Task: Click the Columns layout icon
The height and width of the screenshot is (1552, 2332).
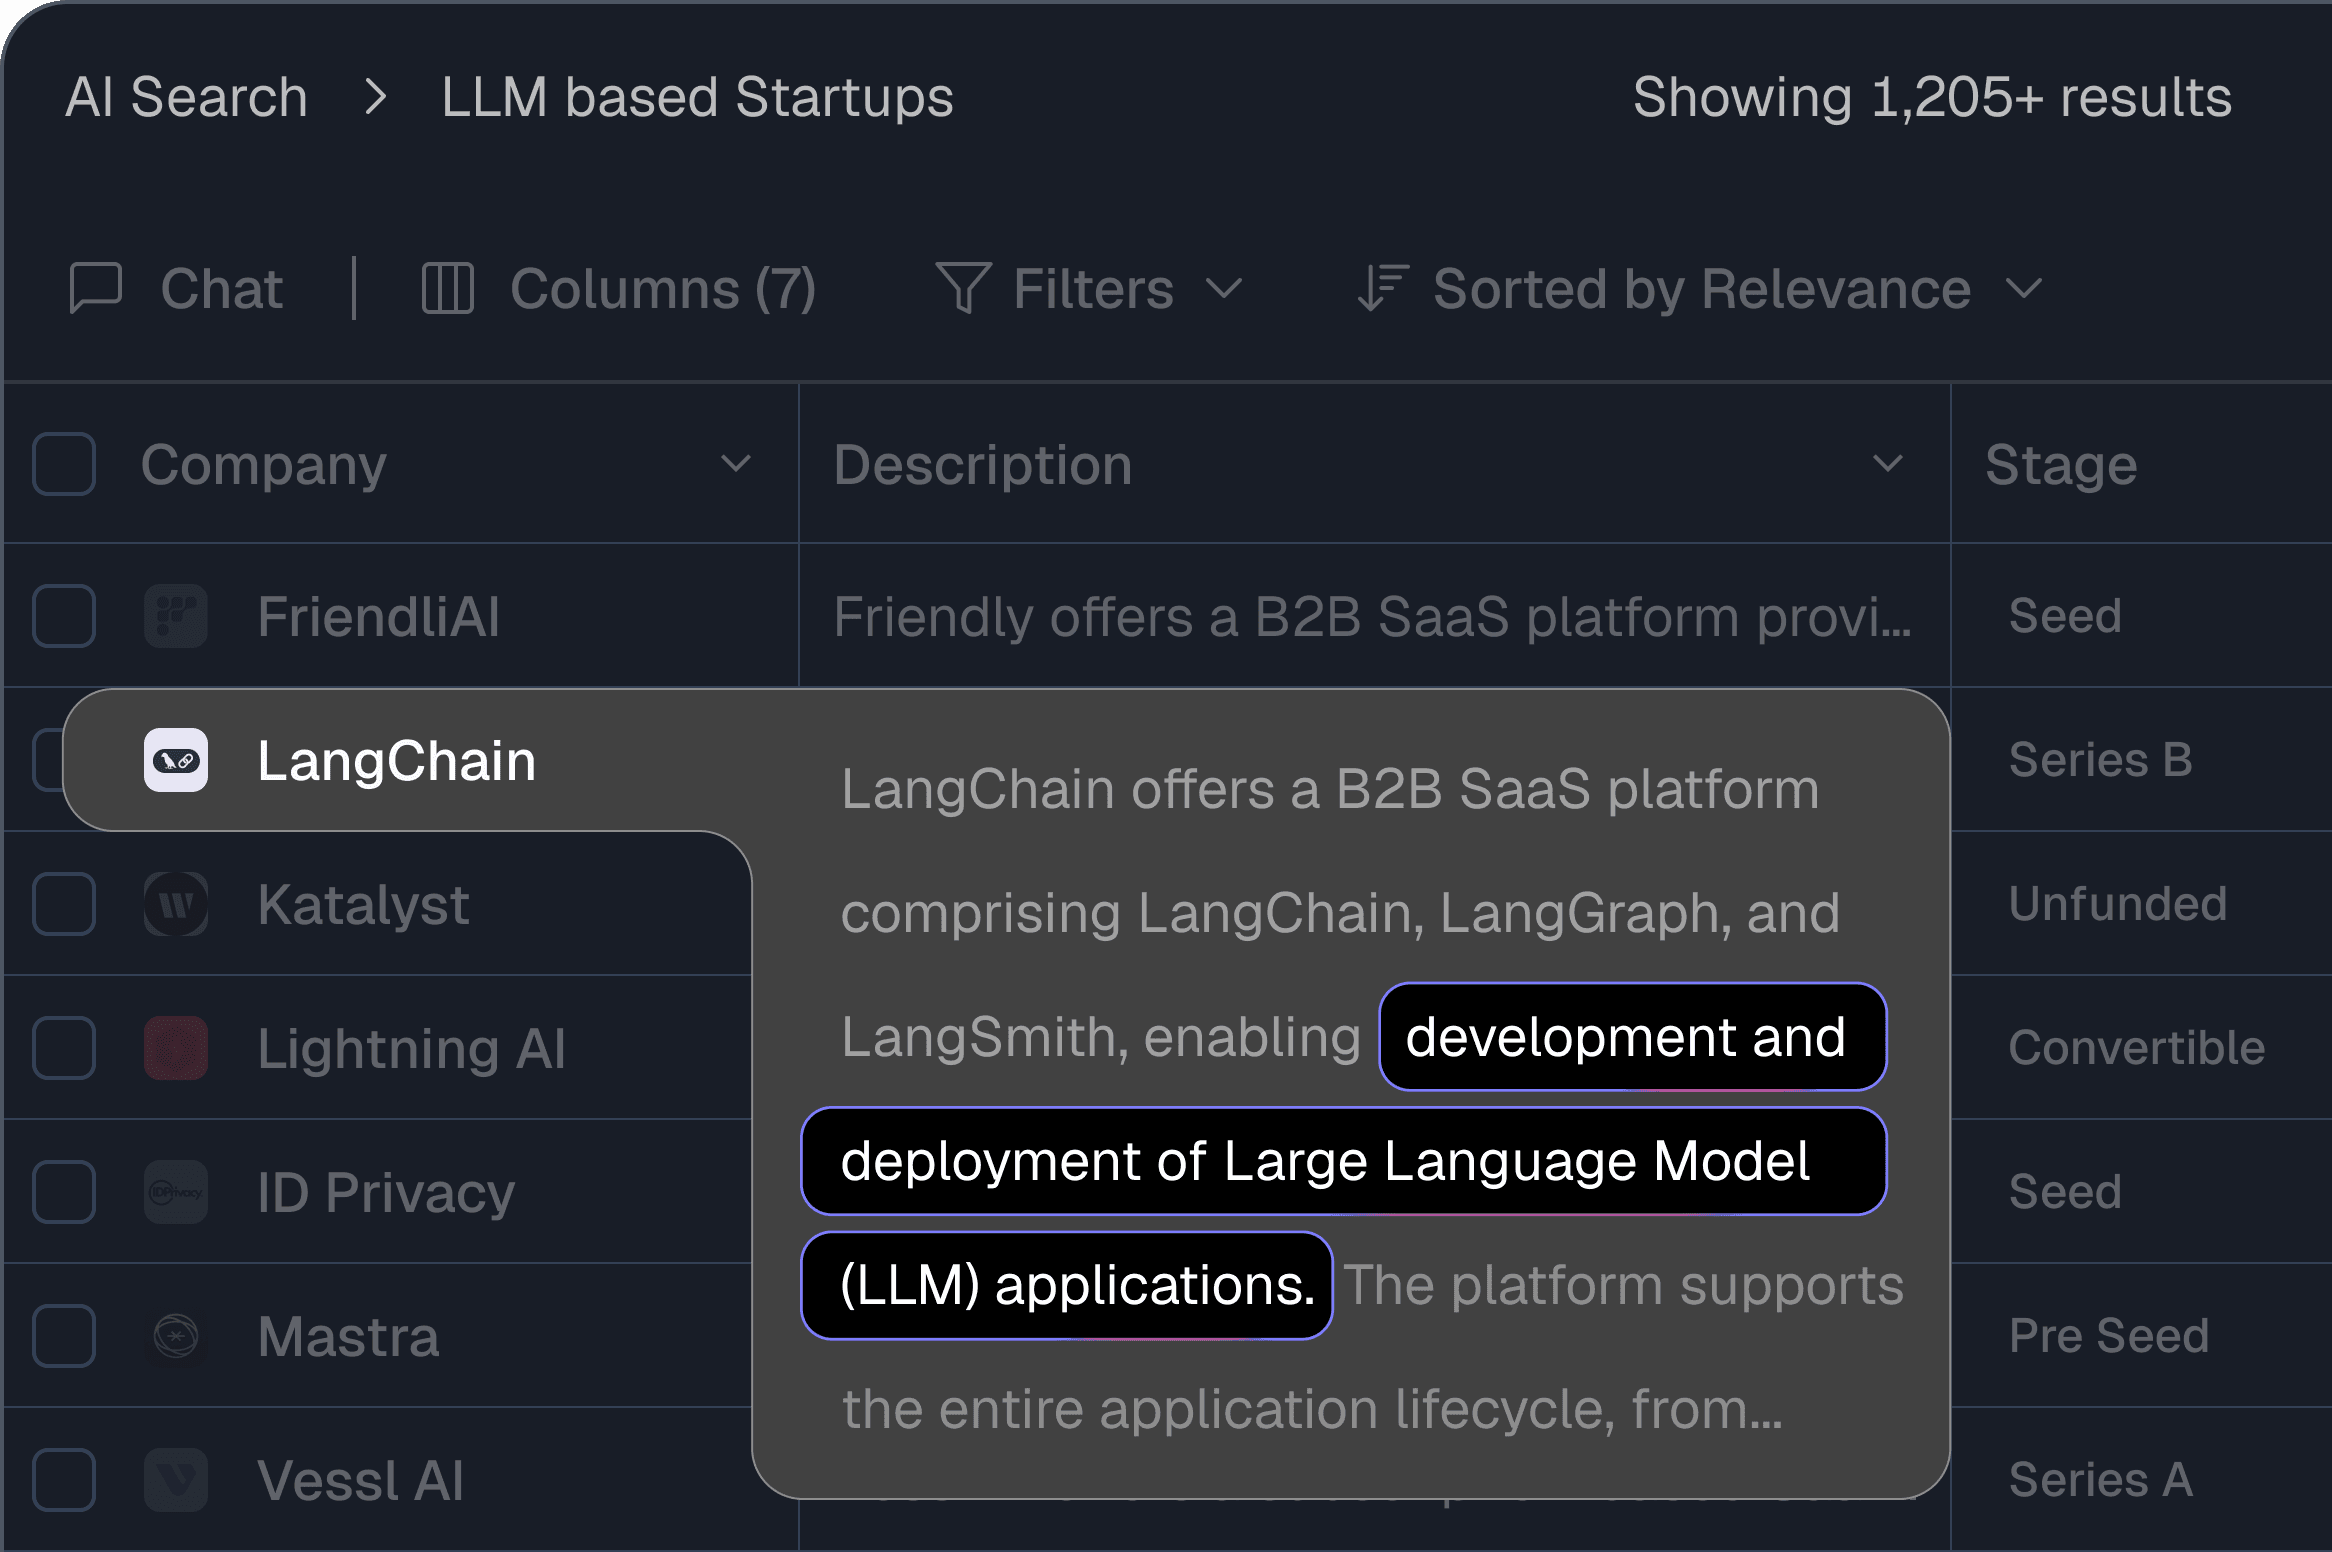Action: point(447,288)
